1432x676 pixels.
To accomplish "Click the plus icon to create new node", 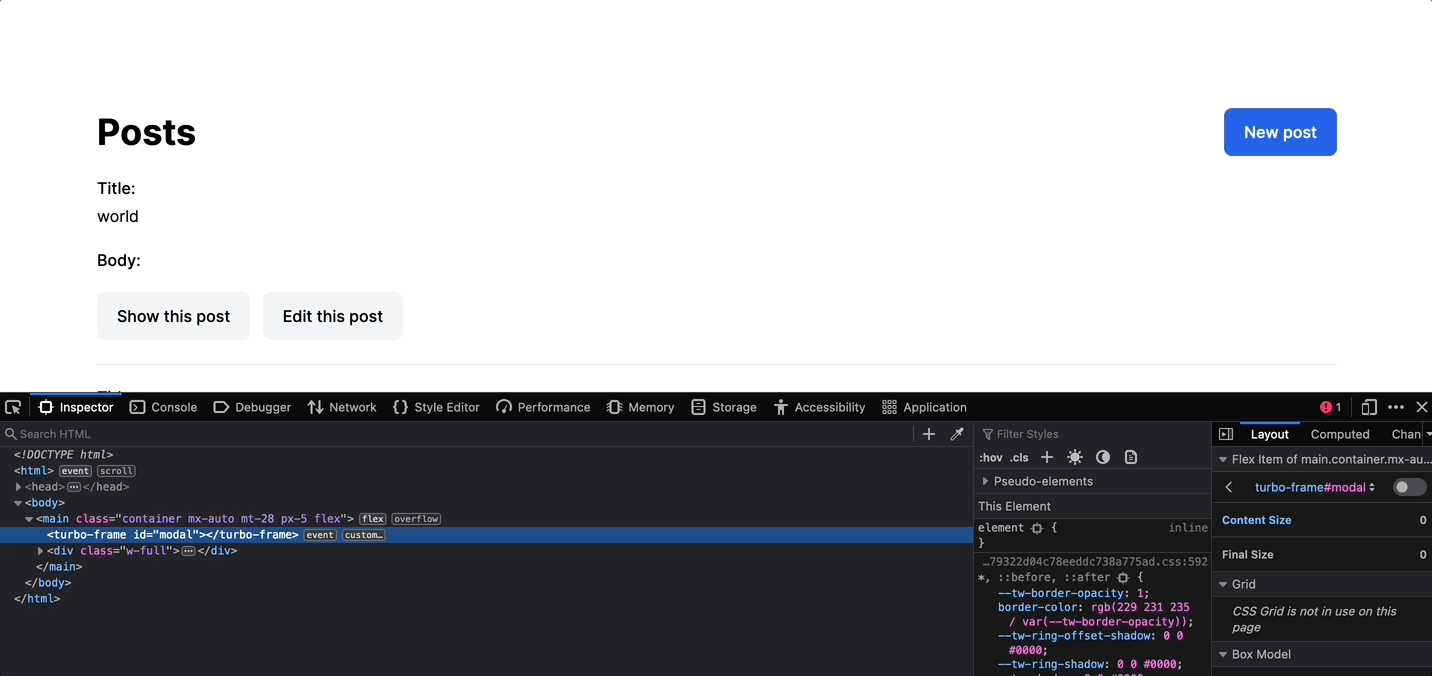I will (929, 434).
